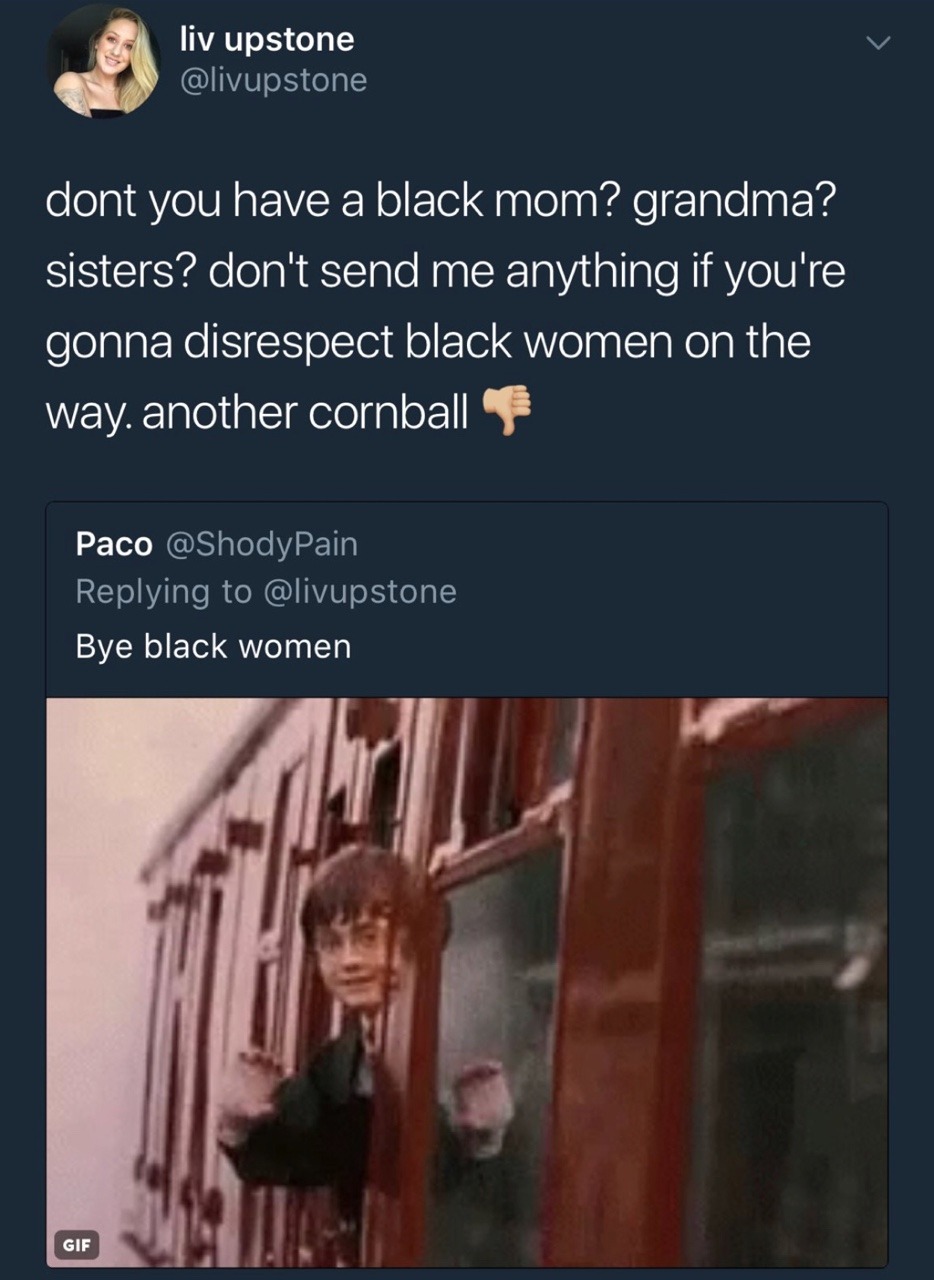This screenshot has width=934, height=1280.
Task: Select the main tweet text body
Action: [445, 308]
